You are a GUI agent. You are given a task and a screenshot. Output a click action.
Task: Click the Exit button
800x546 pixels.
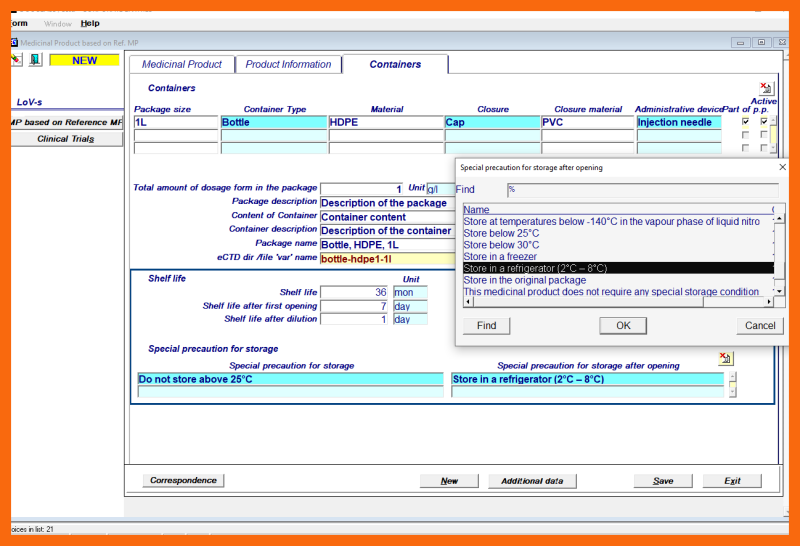732,481
